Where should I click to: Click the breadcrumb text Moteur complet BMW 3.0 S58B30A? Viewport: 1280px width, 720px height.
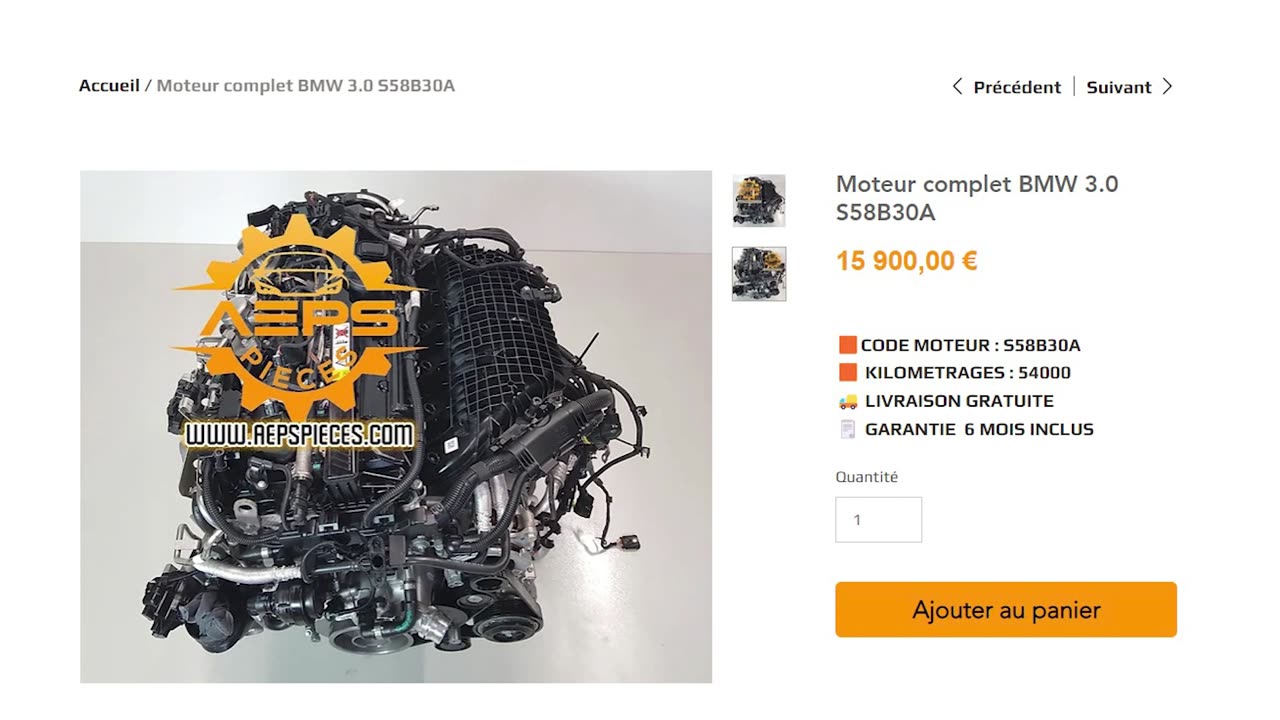pos(306,86)
